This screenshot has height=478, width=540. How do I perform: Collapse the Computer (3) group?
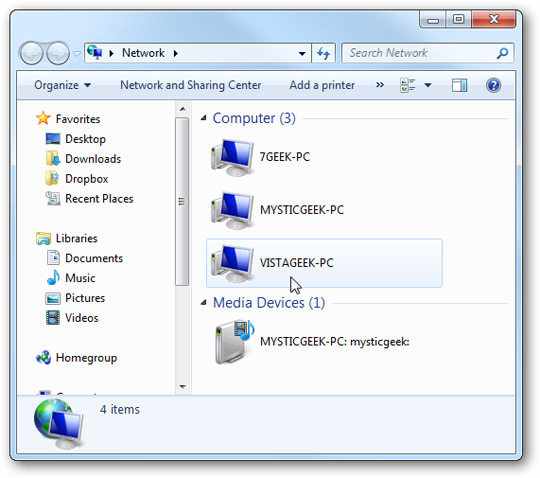pos(204,118)
